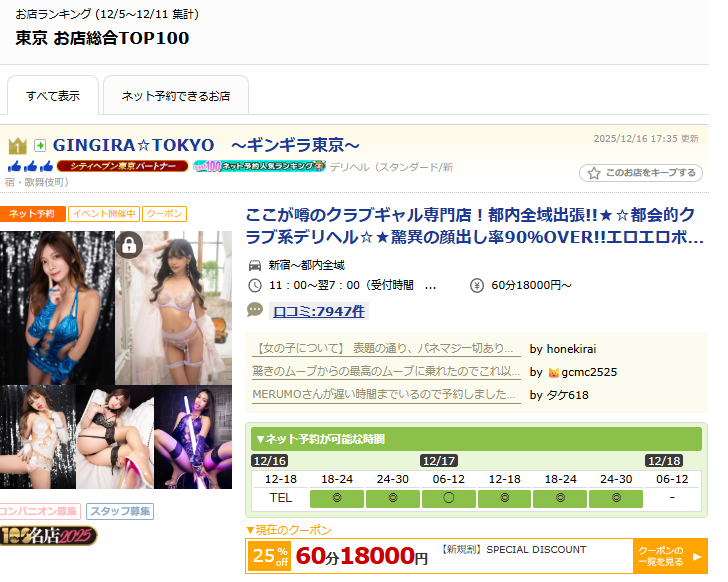Click the イベント開催中 tag
728x582 pixels.
104,214
